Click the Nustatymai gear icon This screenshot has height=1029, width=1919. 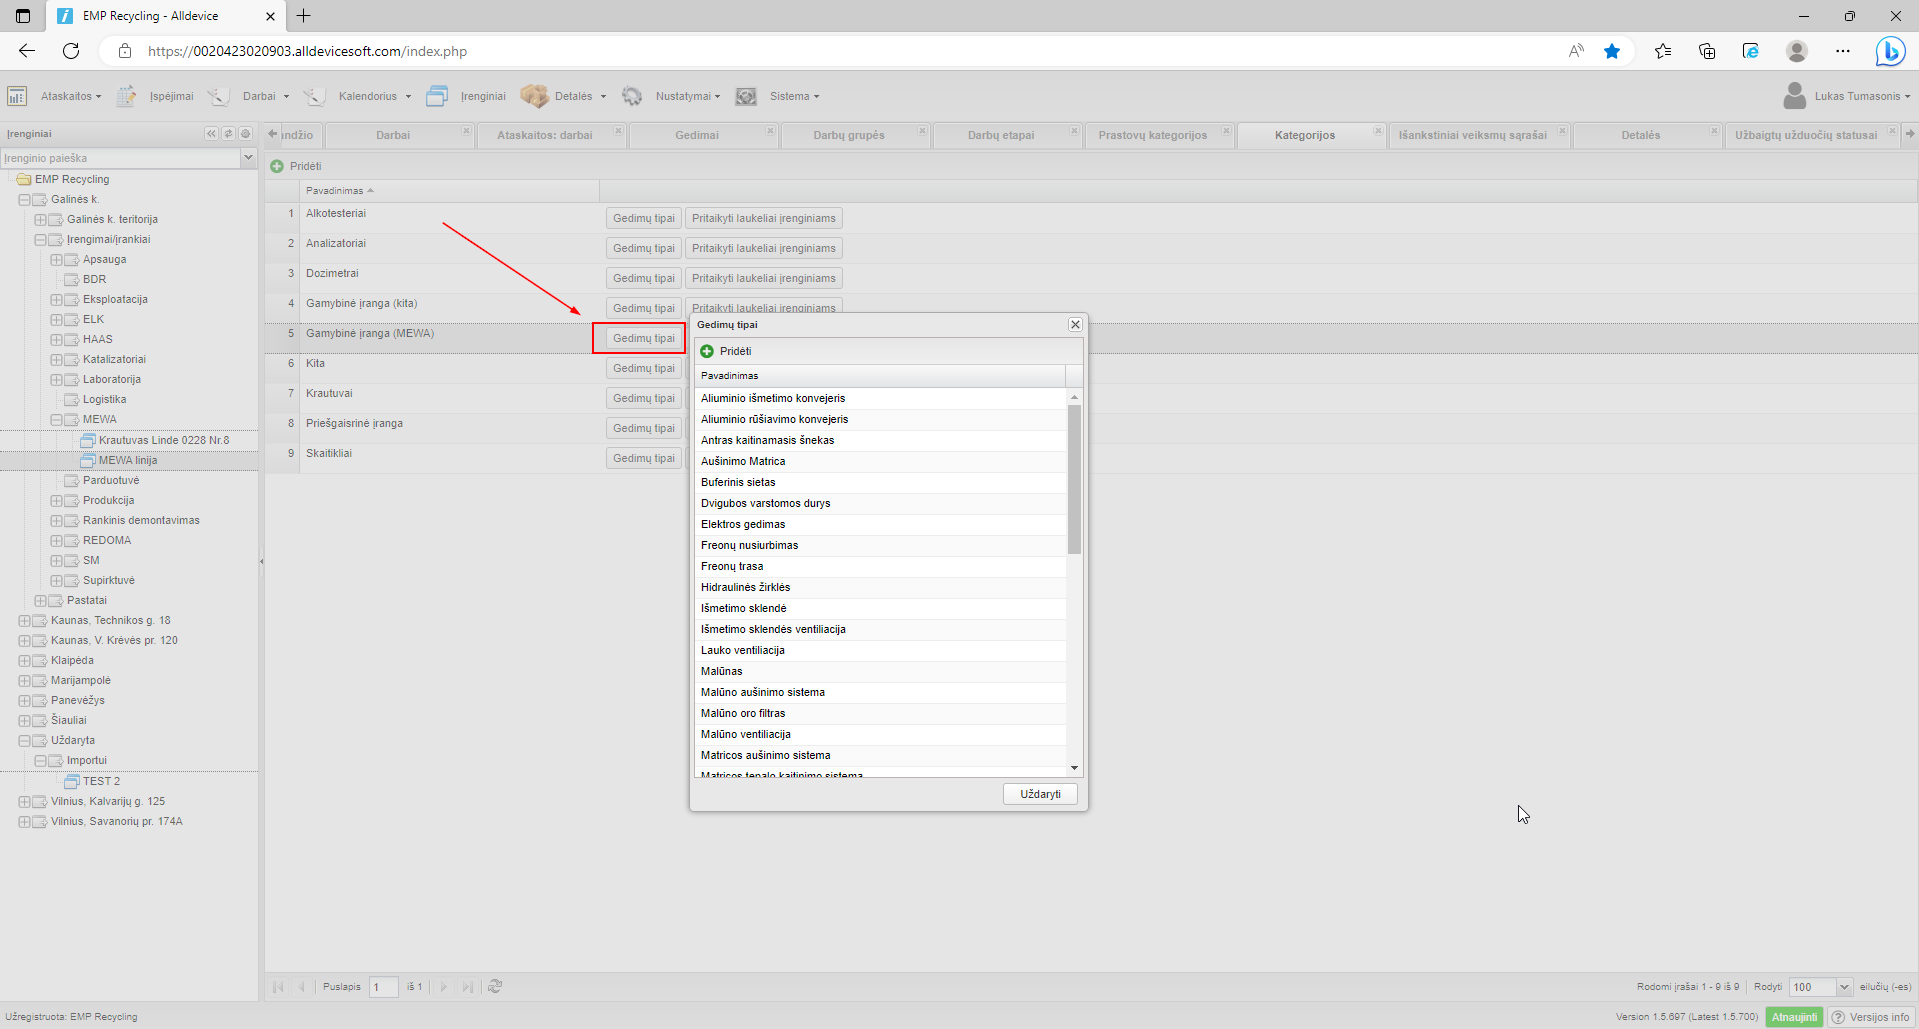click(x=632, y=96)
